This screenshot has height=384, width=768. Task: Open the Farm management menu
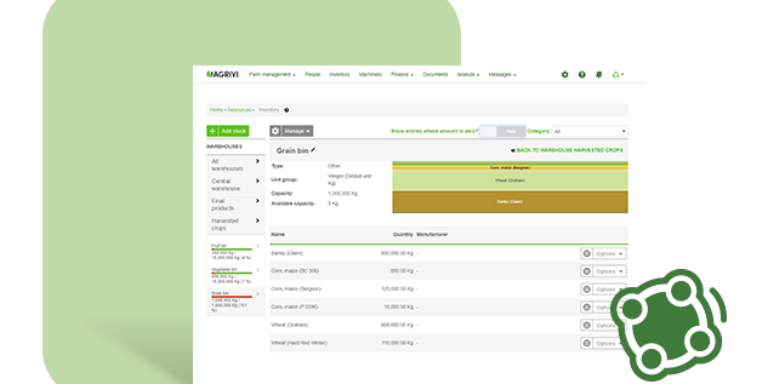272,74
